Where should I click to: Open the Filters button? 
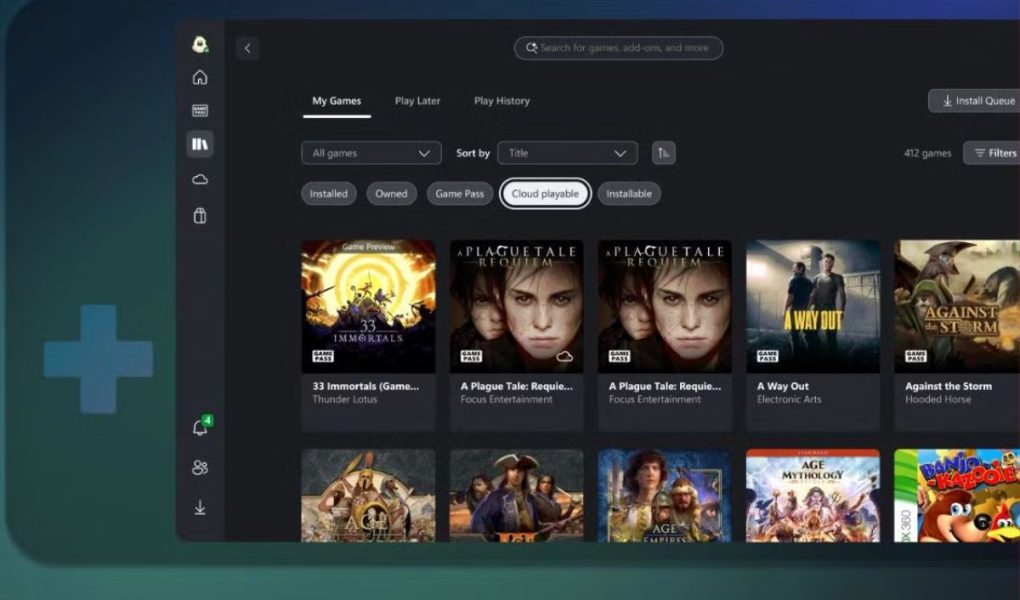click(993, 153)
